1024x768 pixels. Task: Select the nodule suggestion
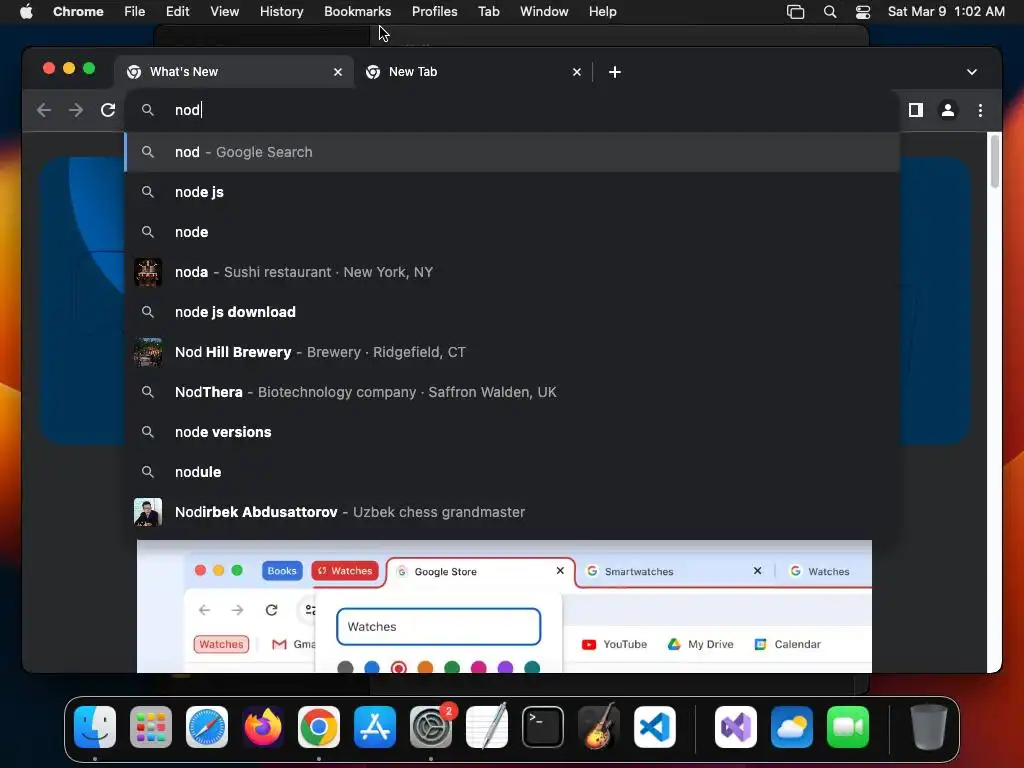point(513,472)
